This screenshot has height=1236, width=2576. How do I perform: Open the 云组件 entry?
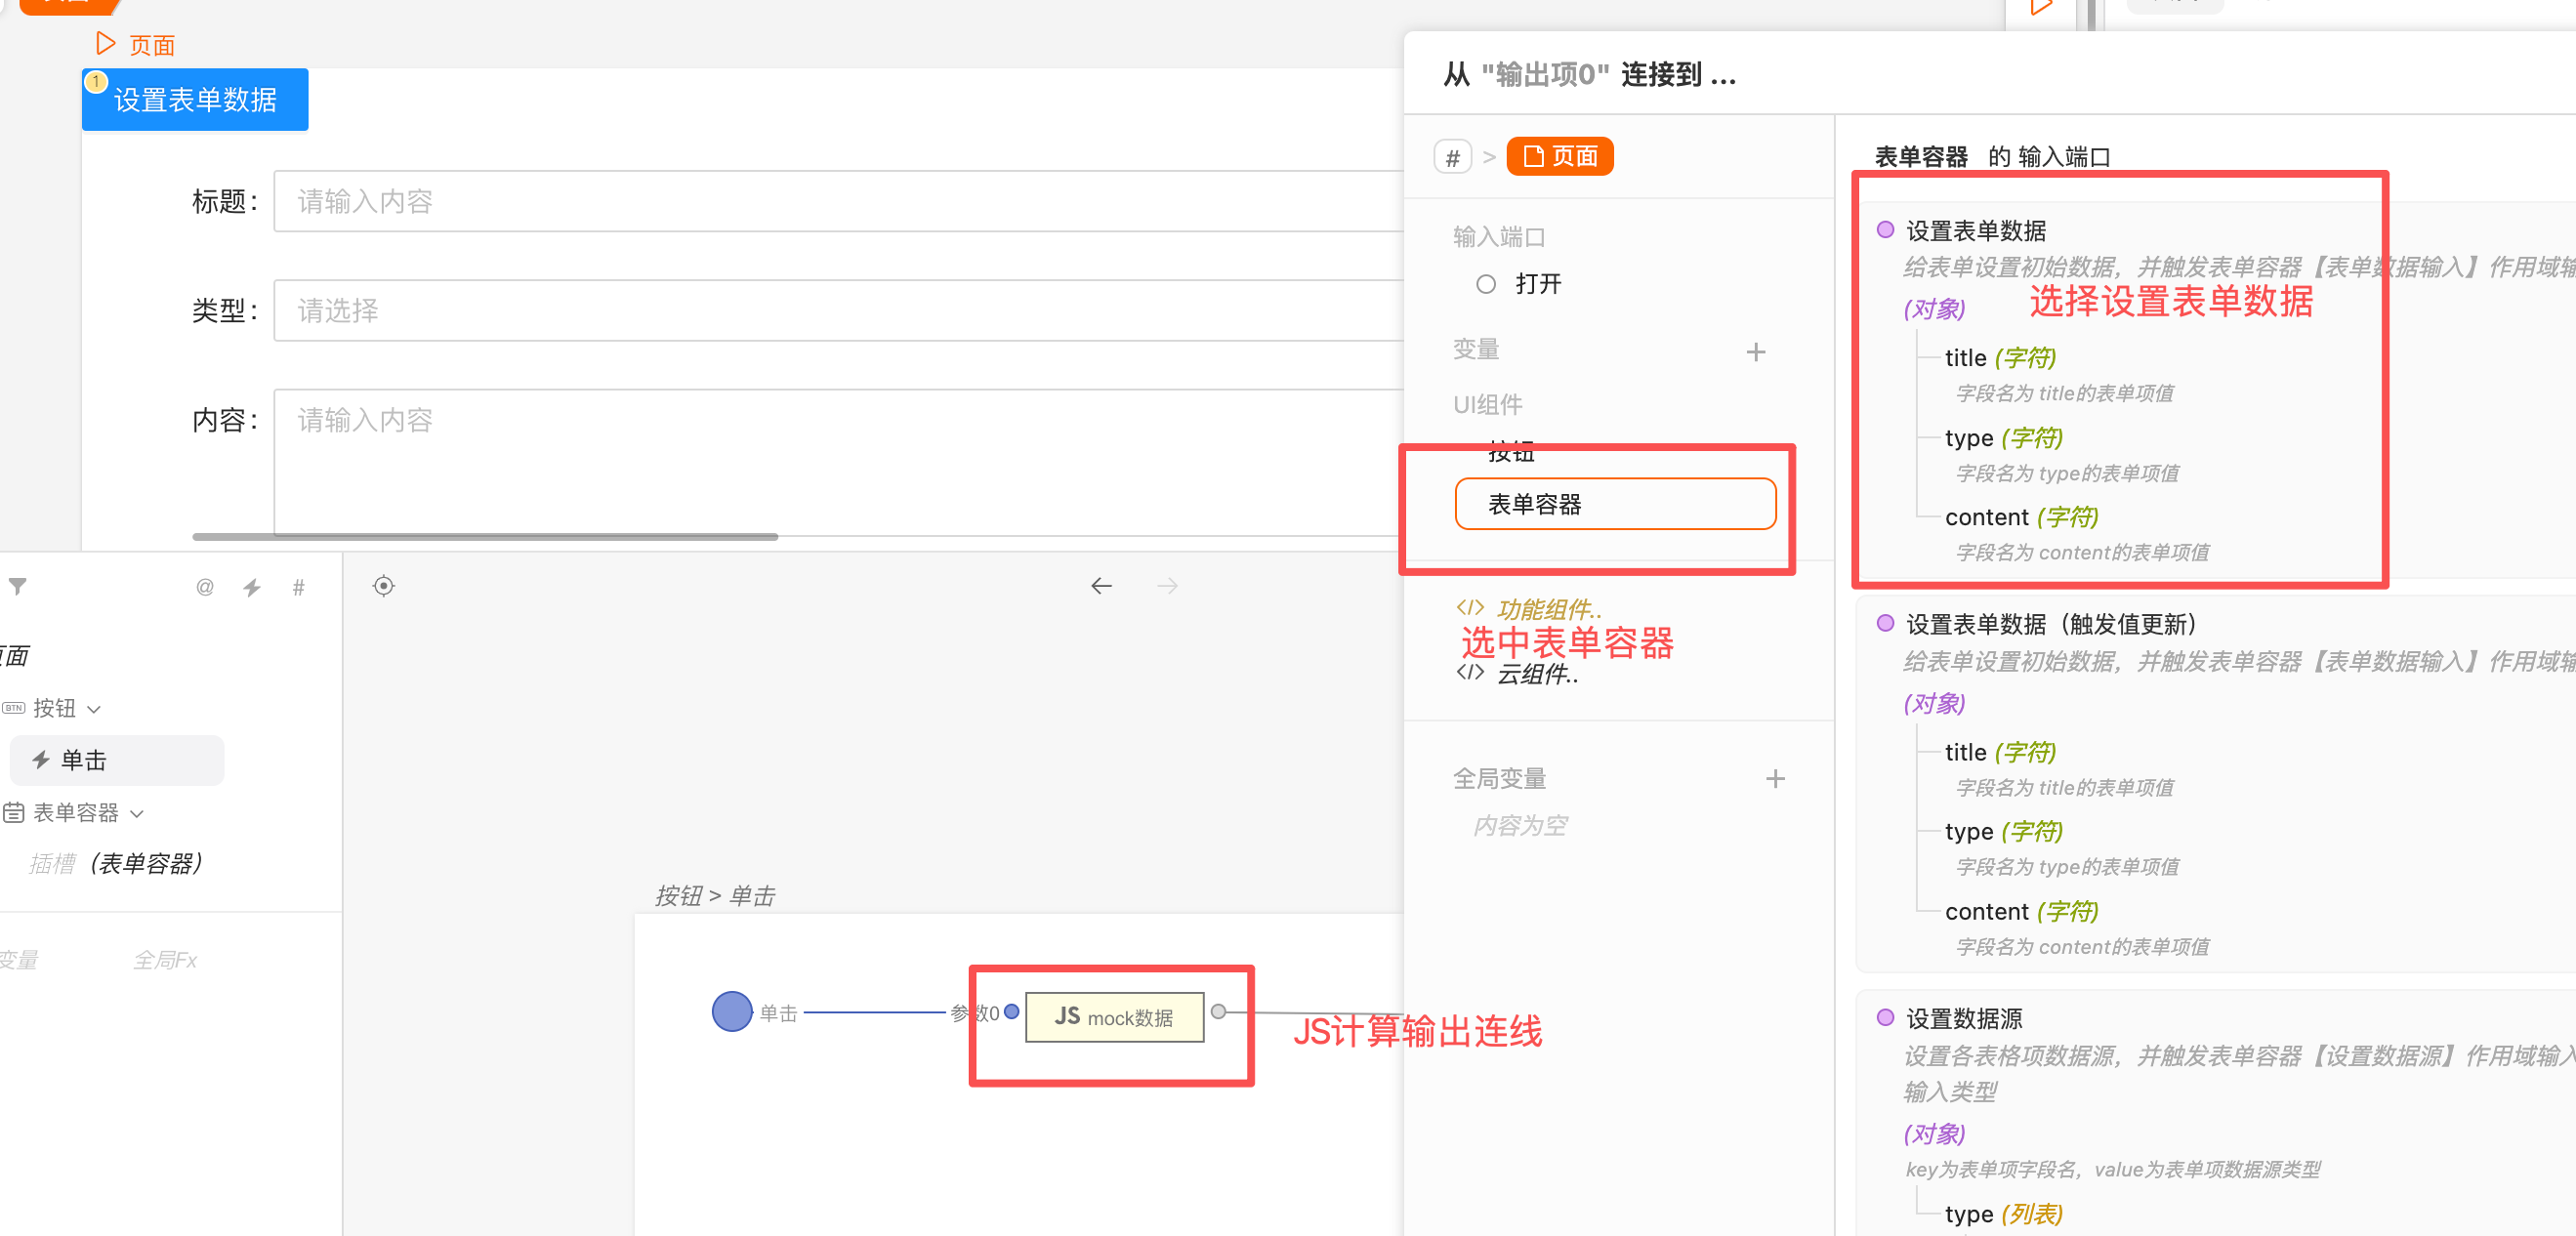point(1535,674)
